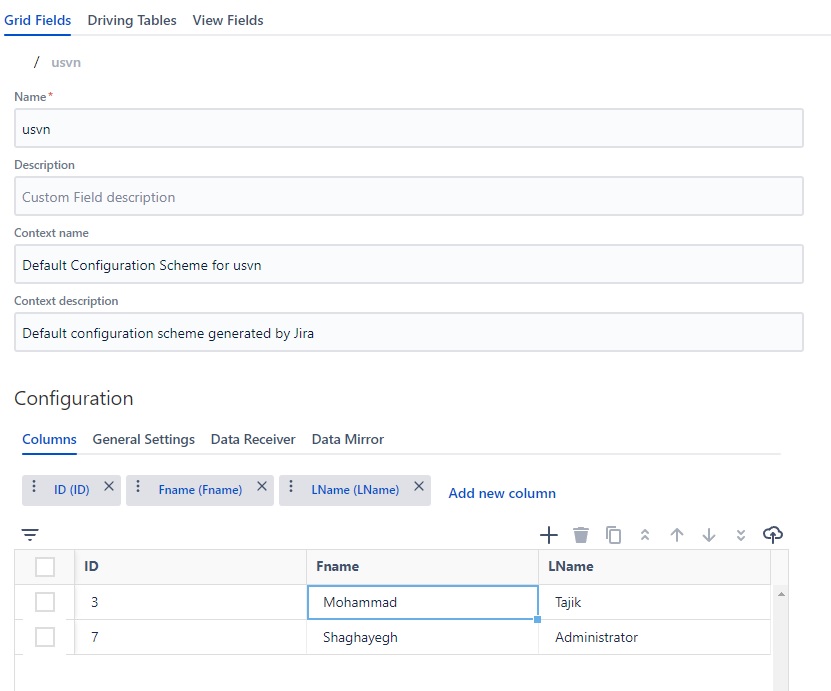Click inside the Description input field
Viewport: 831px width, 691px height.
[408, 196]
